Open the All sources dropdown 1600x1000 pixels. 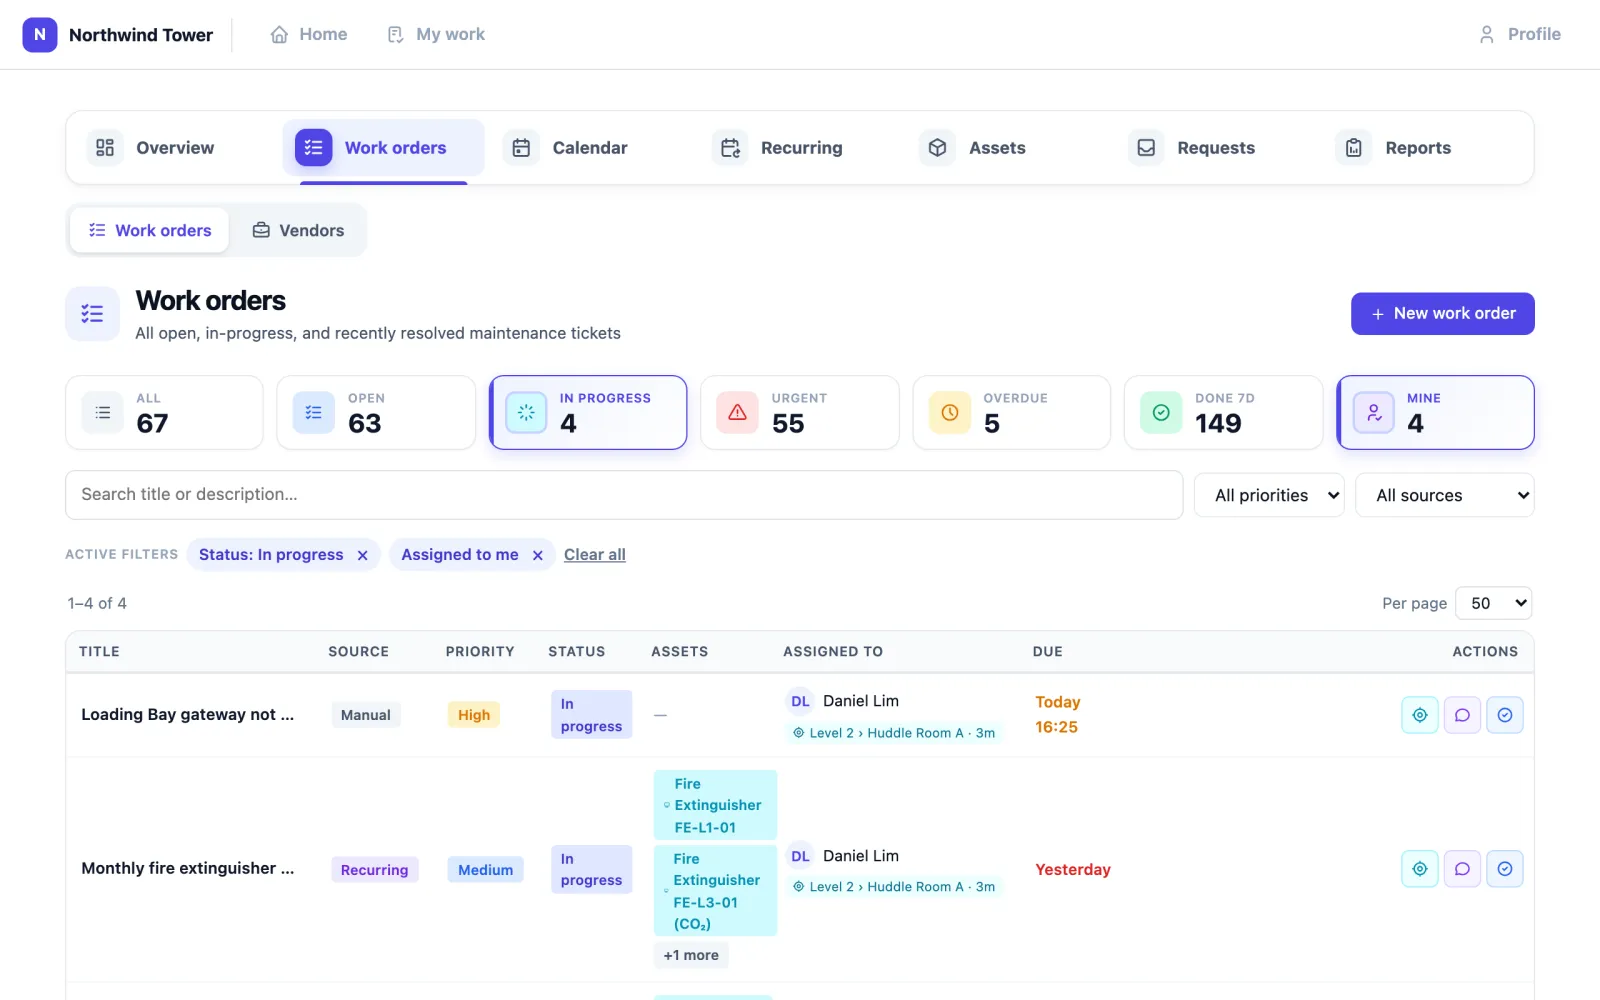(x=1444, y=495)
